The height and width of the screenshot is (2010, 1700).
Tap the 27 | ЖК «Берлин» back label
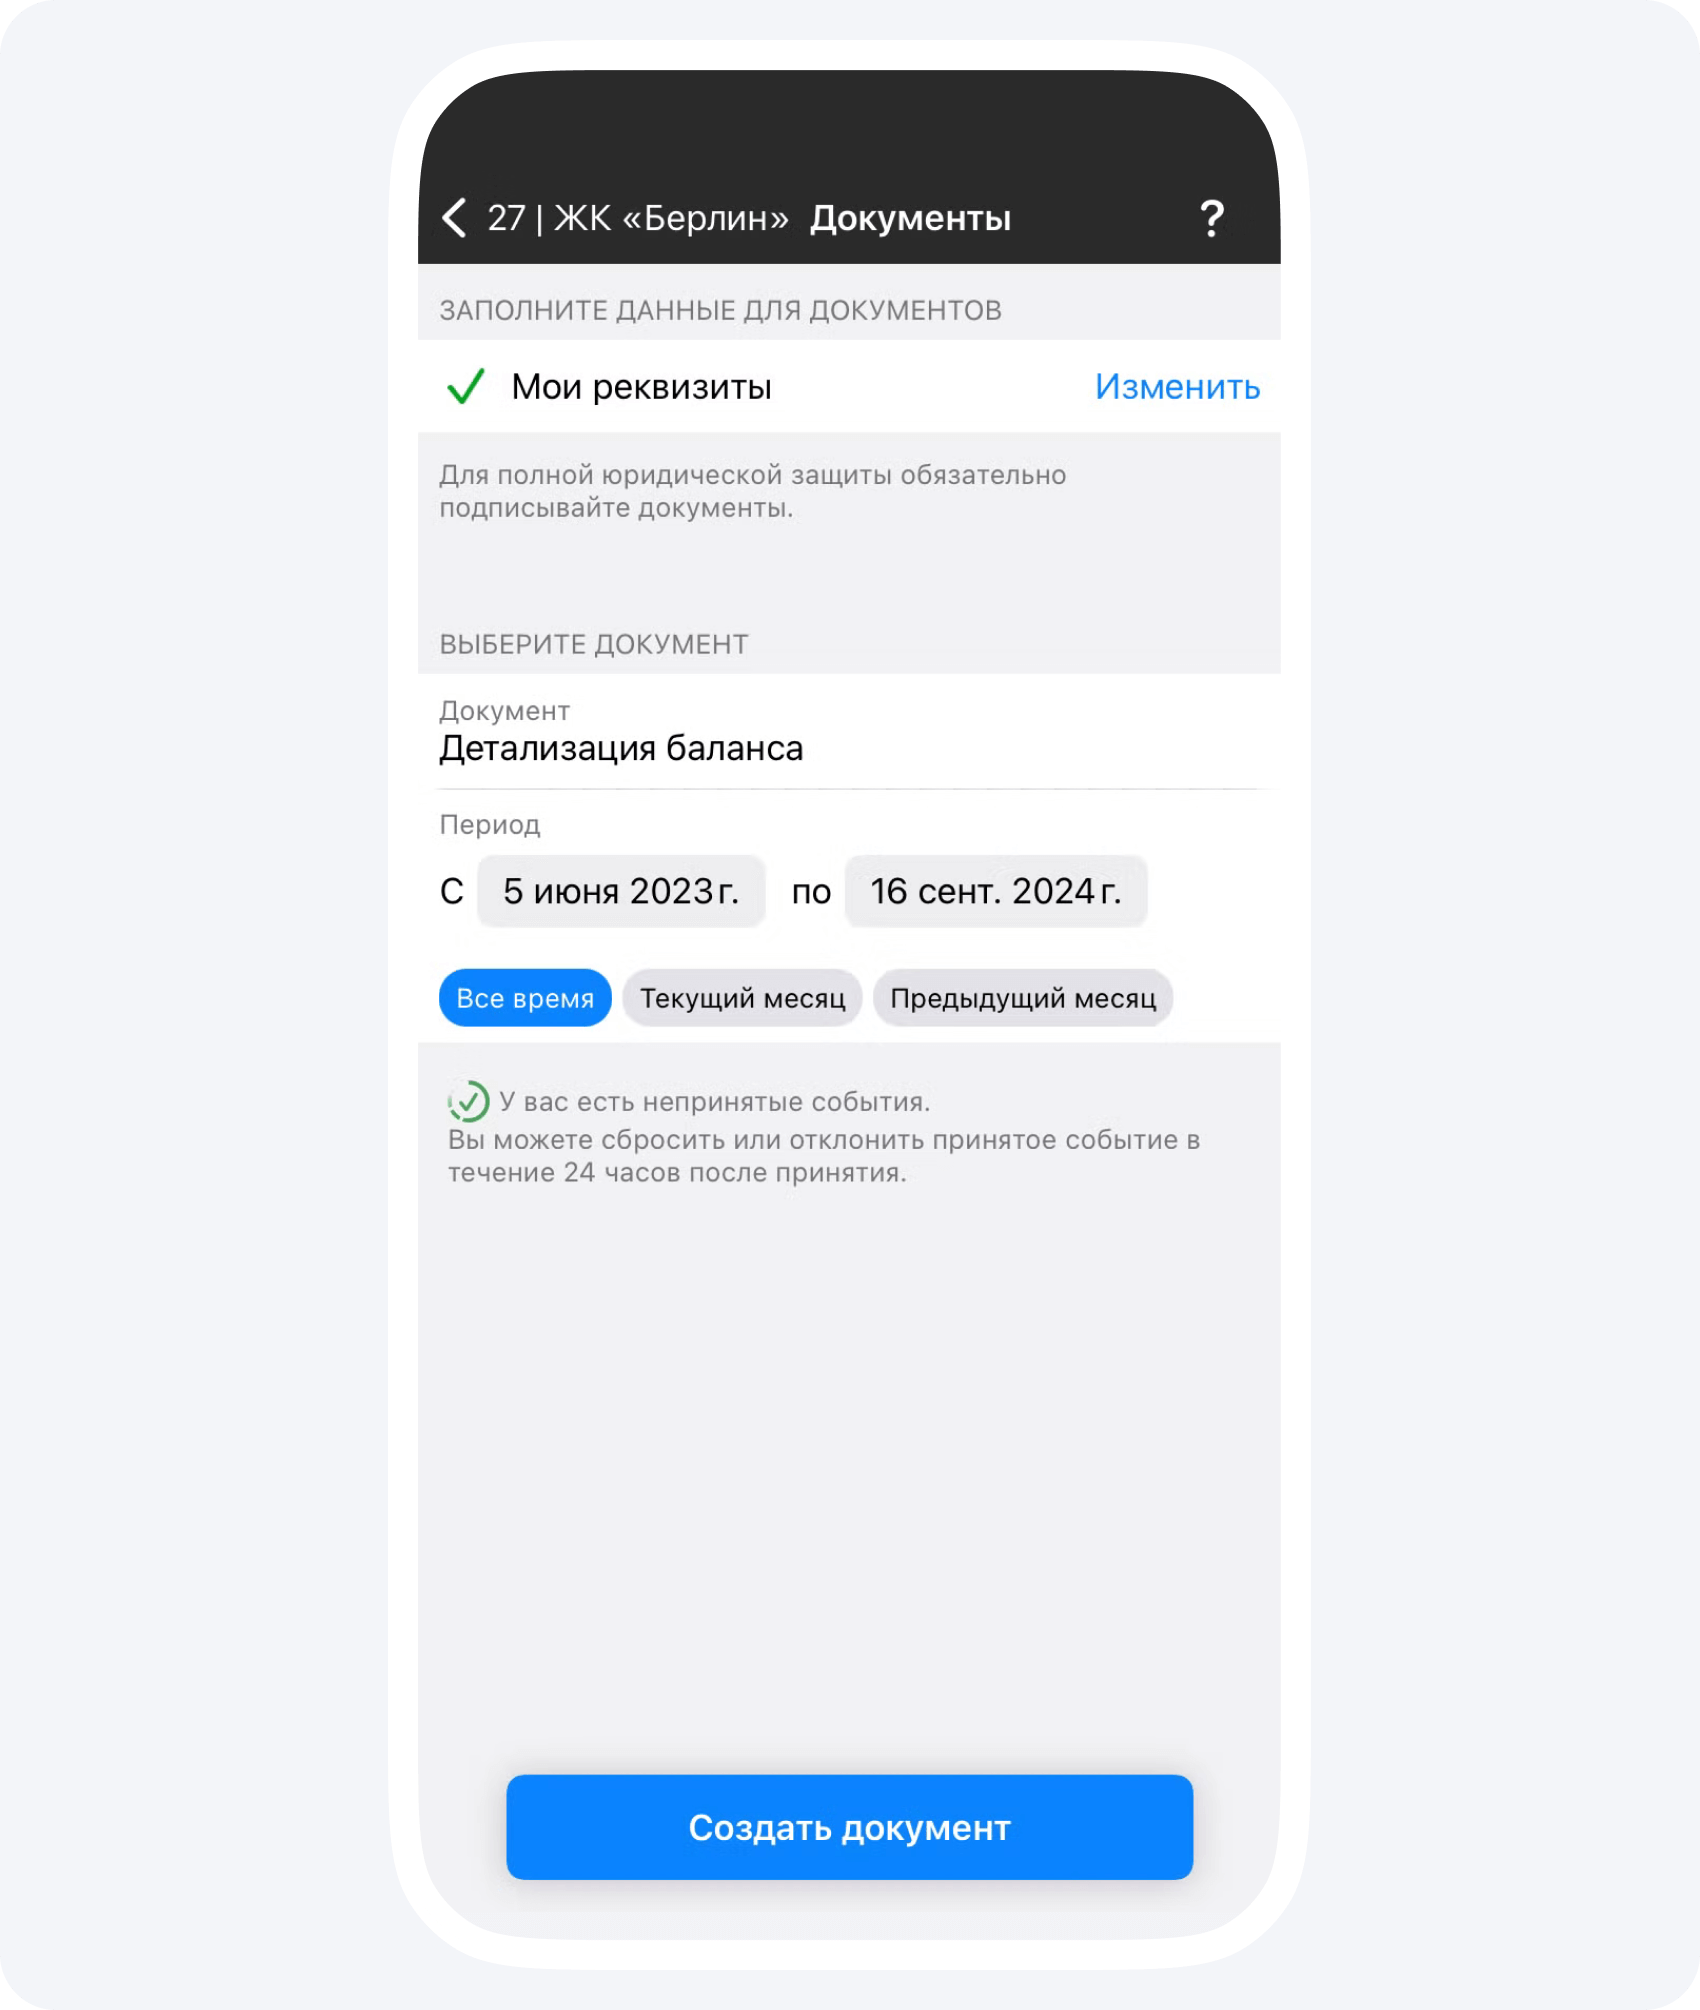click(x=638, y=218)
